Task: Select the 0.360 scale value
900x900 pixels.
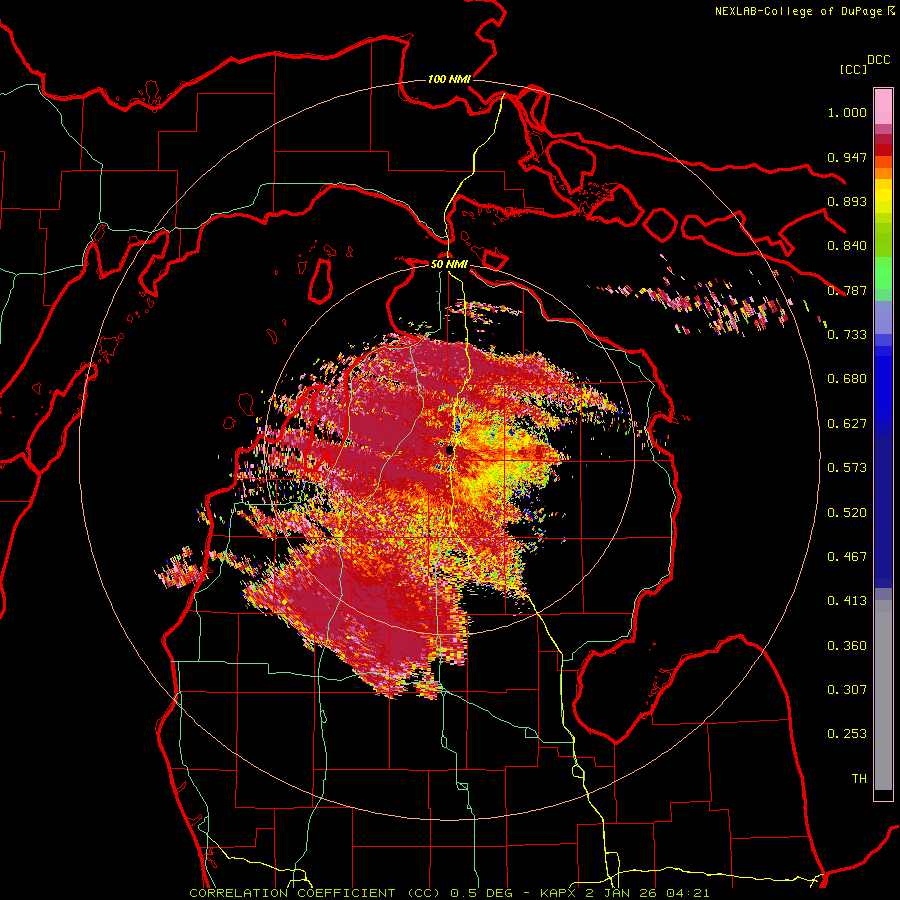Action: point(847,646)
